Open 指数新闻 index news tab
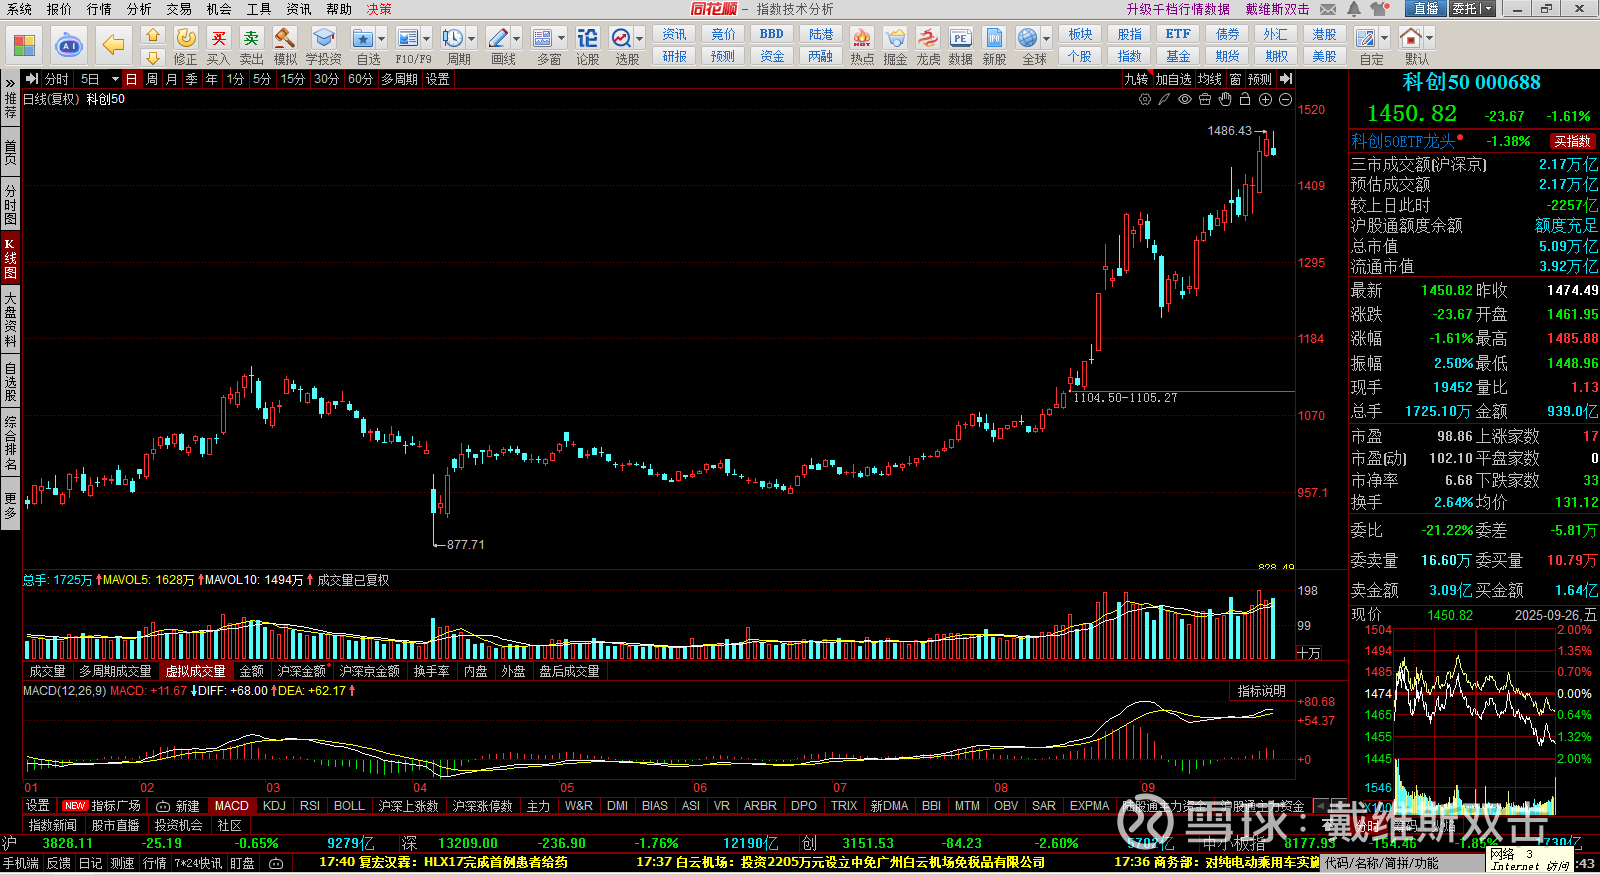This screenshot has height=875, width=1600. 52,826
